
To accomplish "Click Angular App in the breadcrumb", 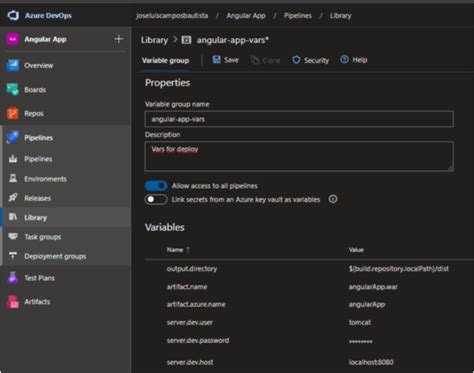I will pyautogui.click(x=246, y=16).
